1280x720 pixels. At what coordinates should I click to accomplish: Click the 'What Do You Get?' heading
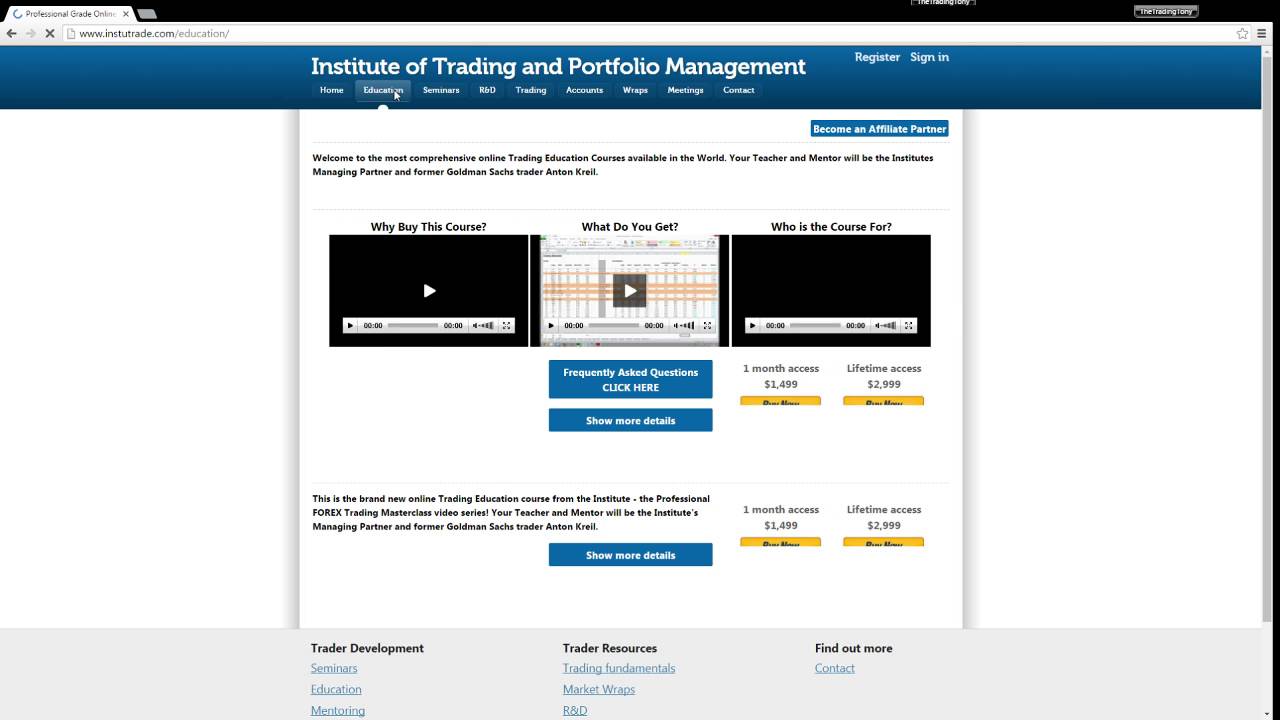coord(630,227)
